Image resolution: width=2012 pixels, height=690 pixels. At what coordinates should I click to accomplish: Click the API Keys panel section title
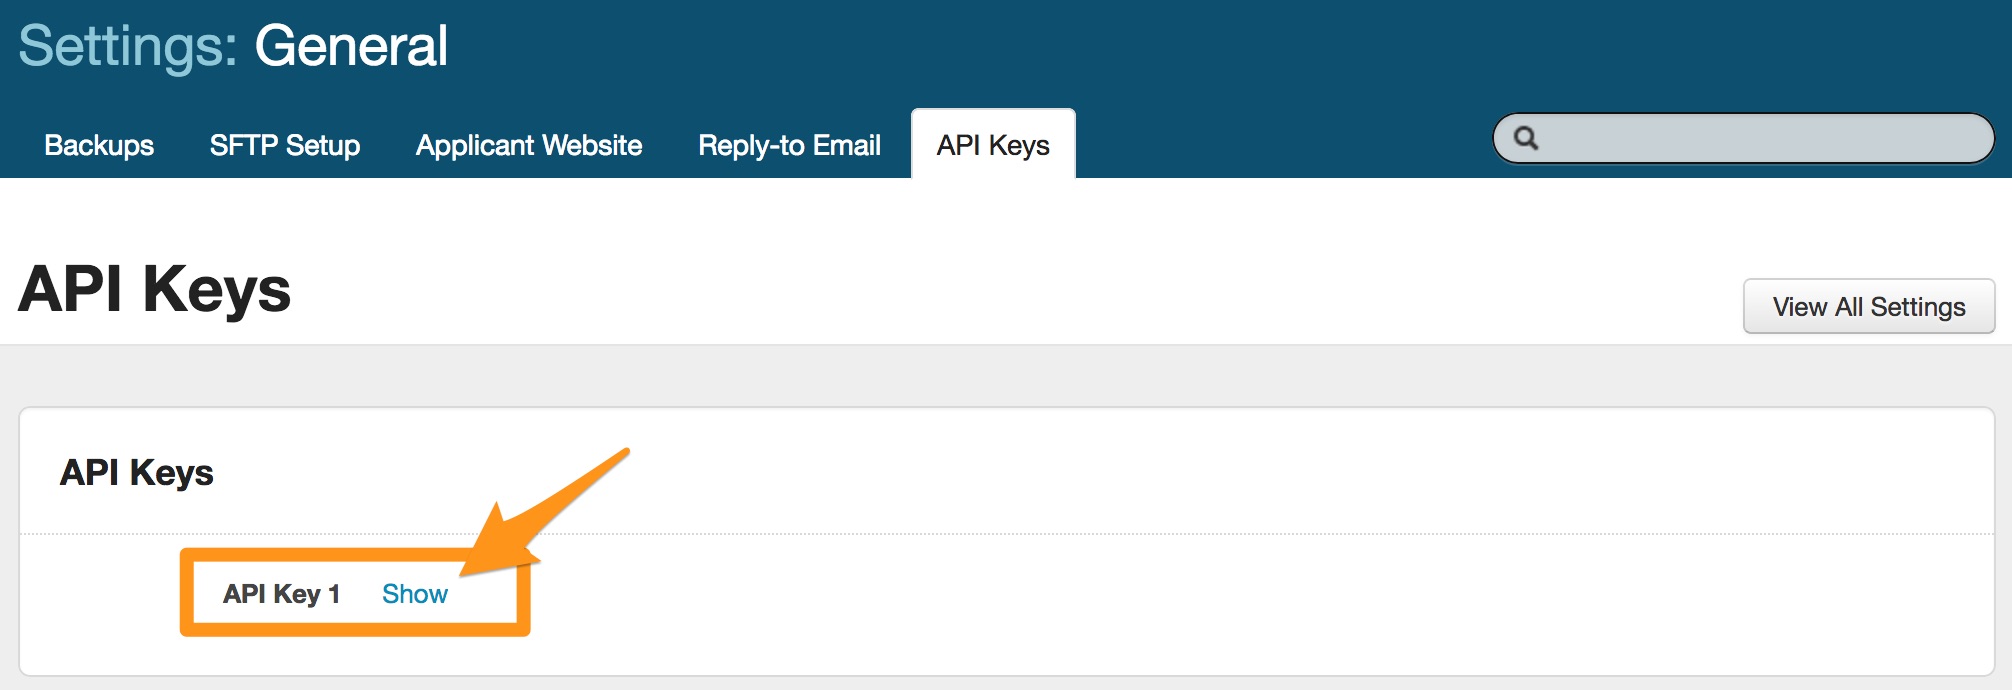pyautogui.click(x=137, y=473)
